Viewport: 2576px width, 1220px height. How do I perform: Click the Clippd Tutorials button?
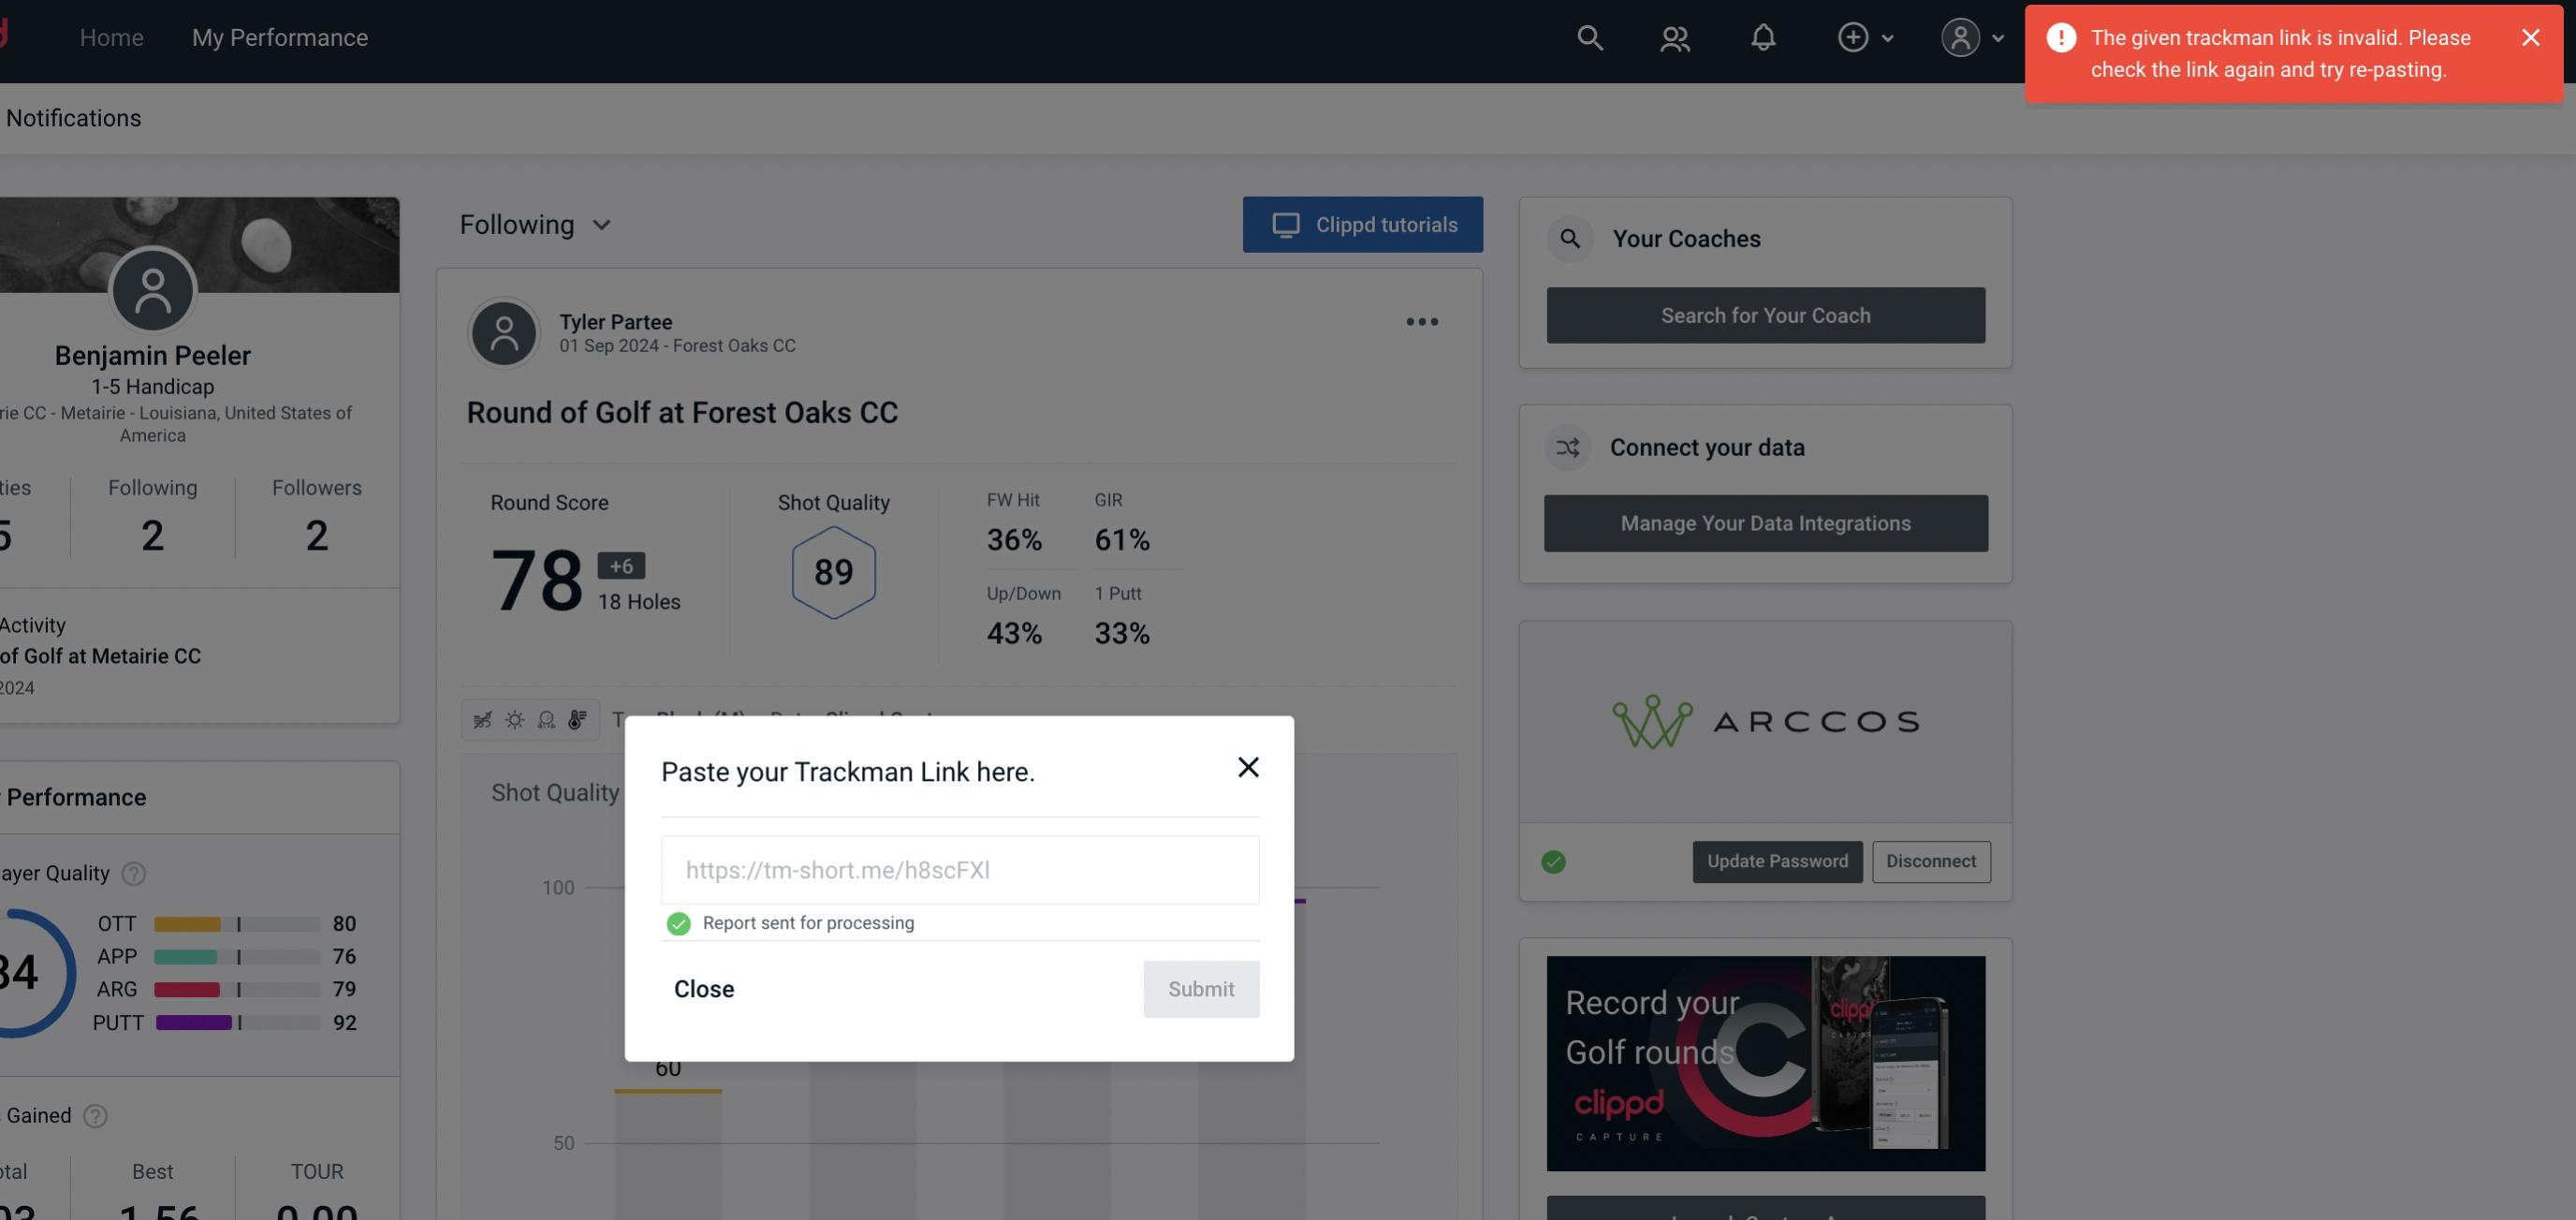(1364, 224)
